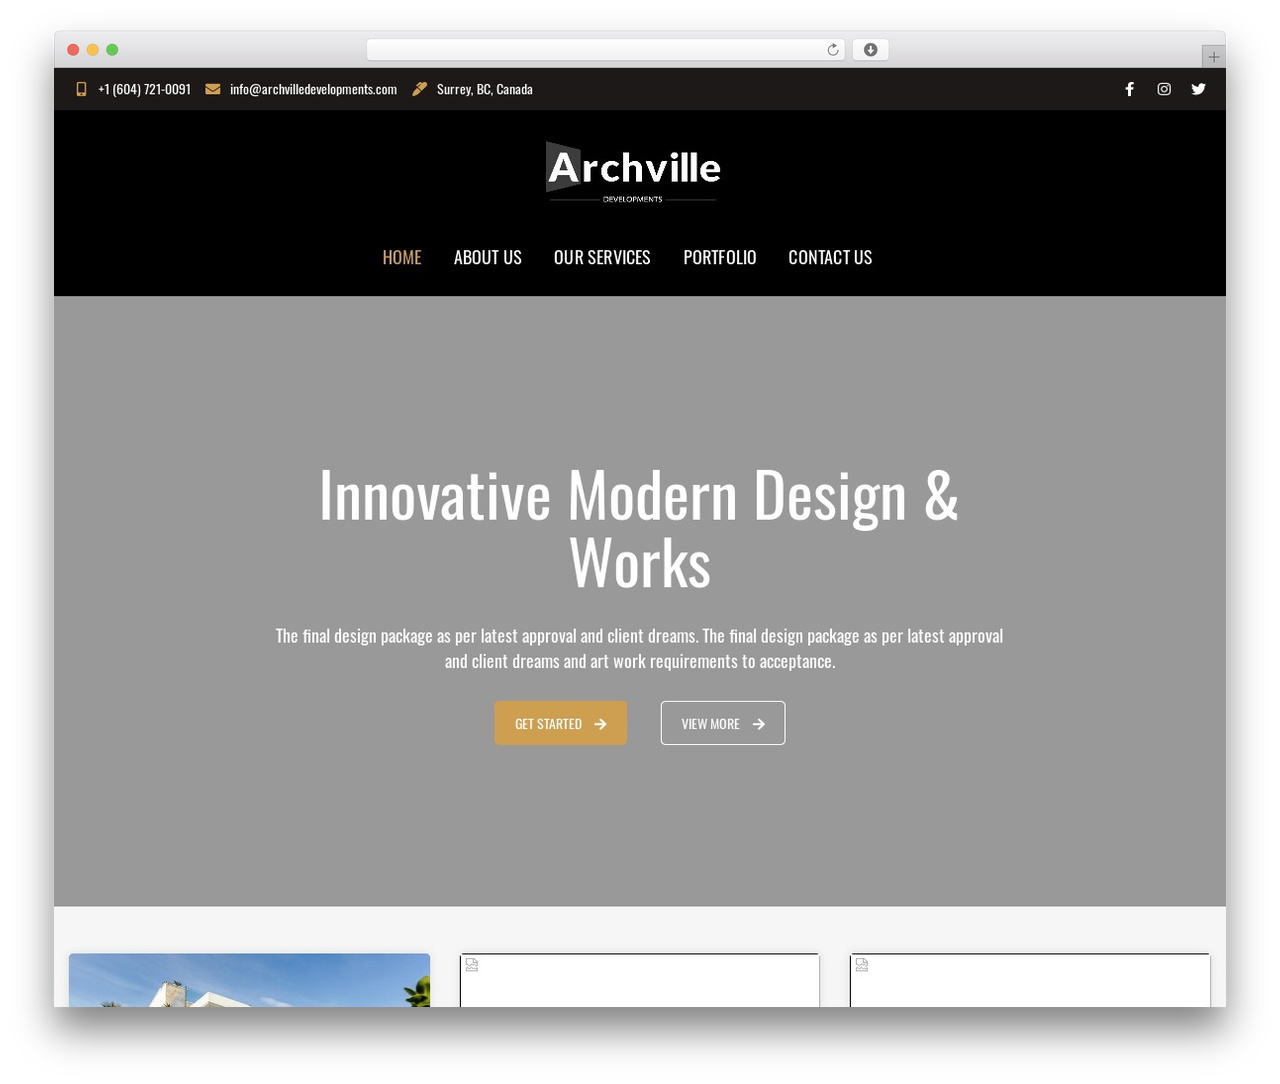The width and height of the screenshot is (1280, 1084).
Task: Open the About Us menu item
Action: (488, 257)
